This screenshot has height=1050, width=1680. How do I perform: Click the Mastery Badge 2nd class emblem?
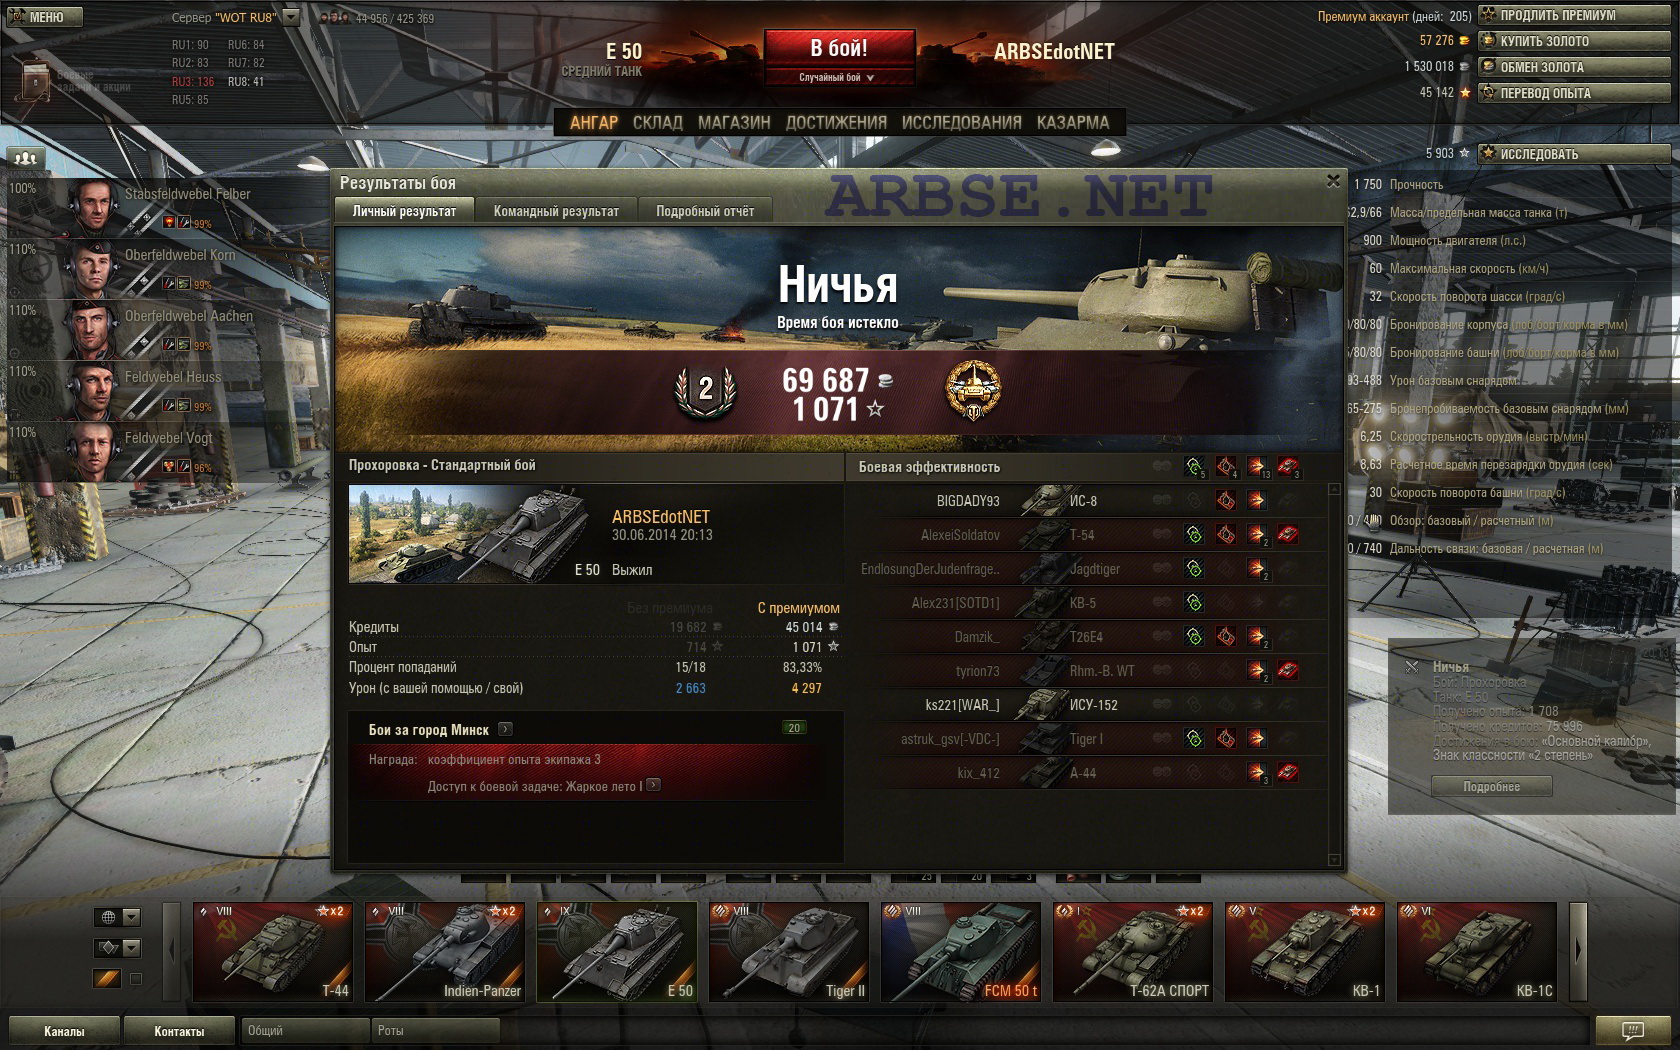click(706, 391)
